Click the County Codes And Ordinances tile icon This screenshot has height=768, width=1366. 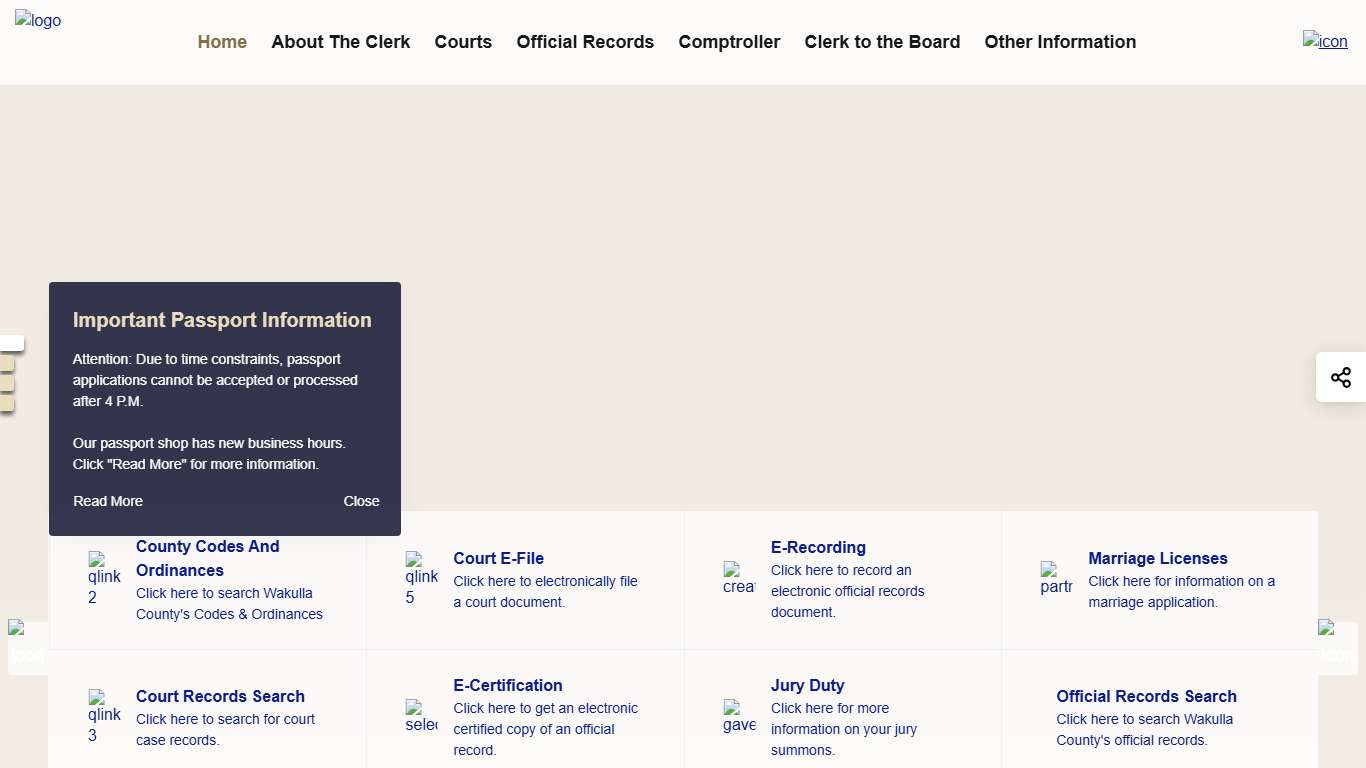click(104, 579)
